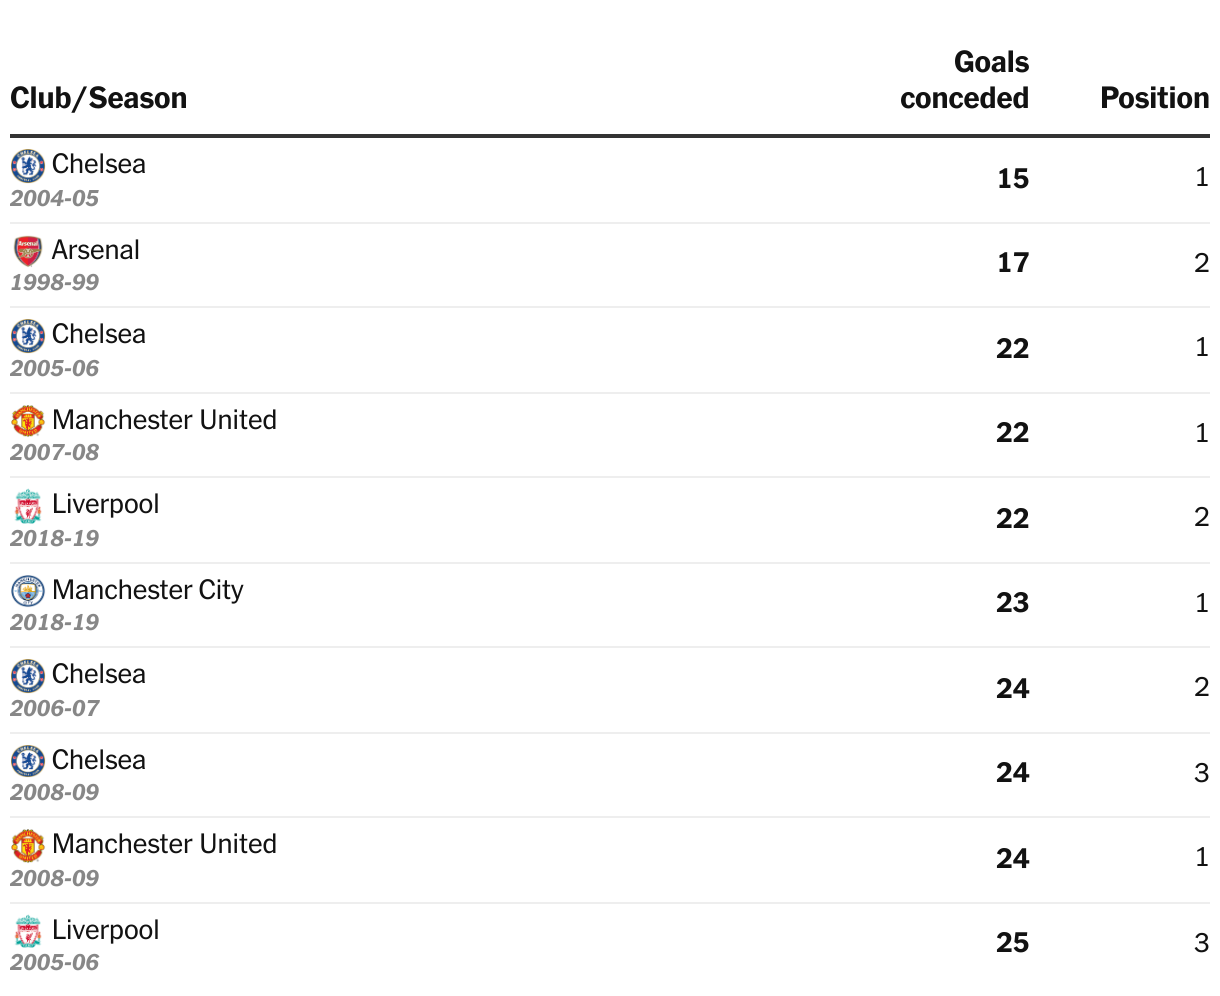The height and width of the screenshot is (996, 1220).
Task: Click the Liverpool crest for 2018-19
Action: pos(27,506)
